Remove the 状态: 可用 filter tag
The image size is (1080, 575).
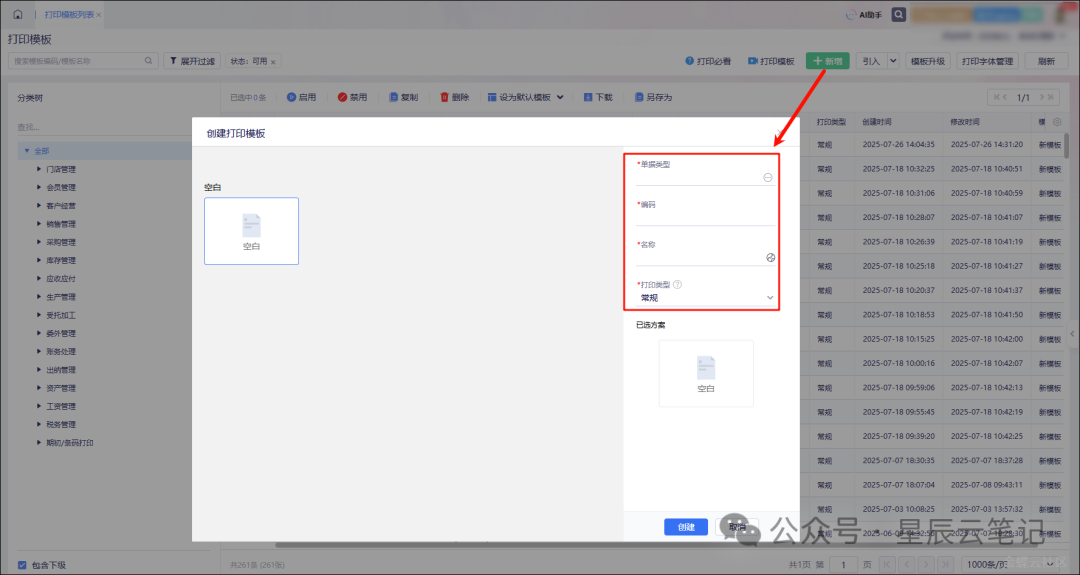(274, 61)
